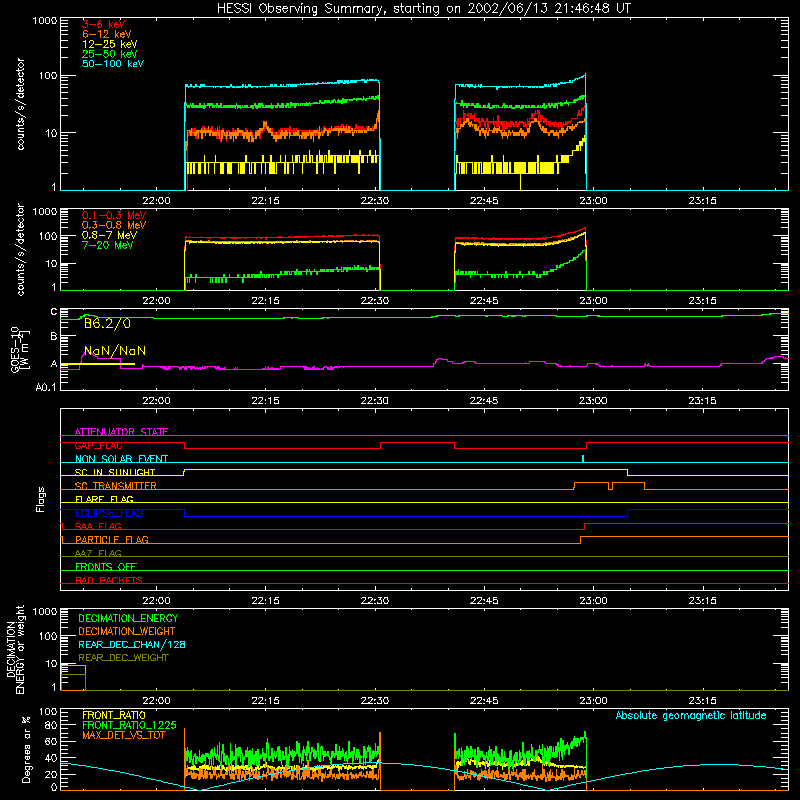Click the BAD_PACKETS flag label
The image size is (800, 800).
coord(109,580)
